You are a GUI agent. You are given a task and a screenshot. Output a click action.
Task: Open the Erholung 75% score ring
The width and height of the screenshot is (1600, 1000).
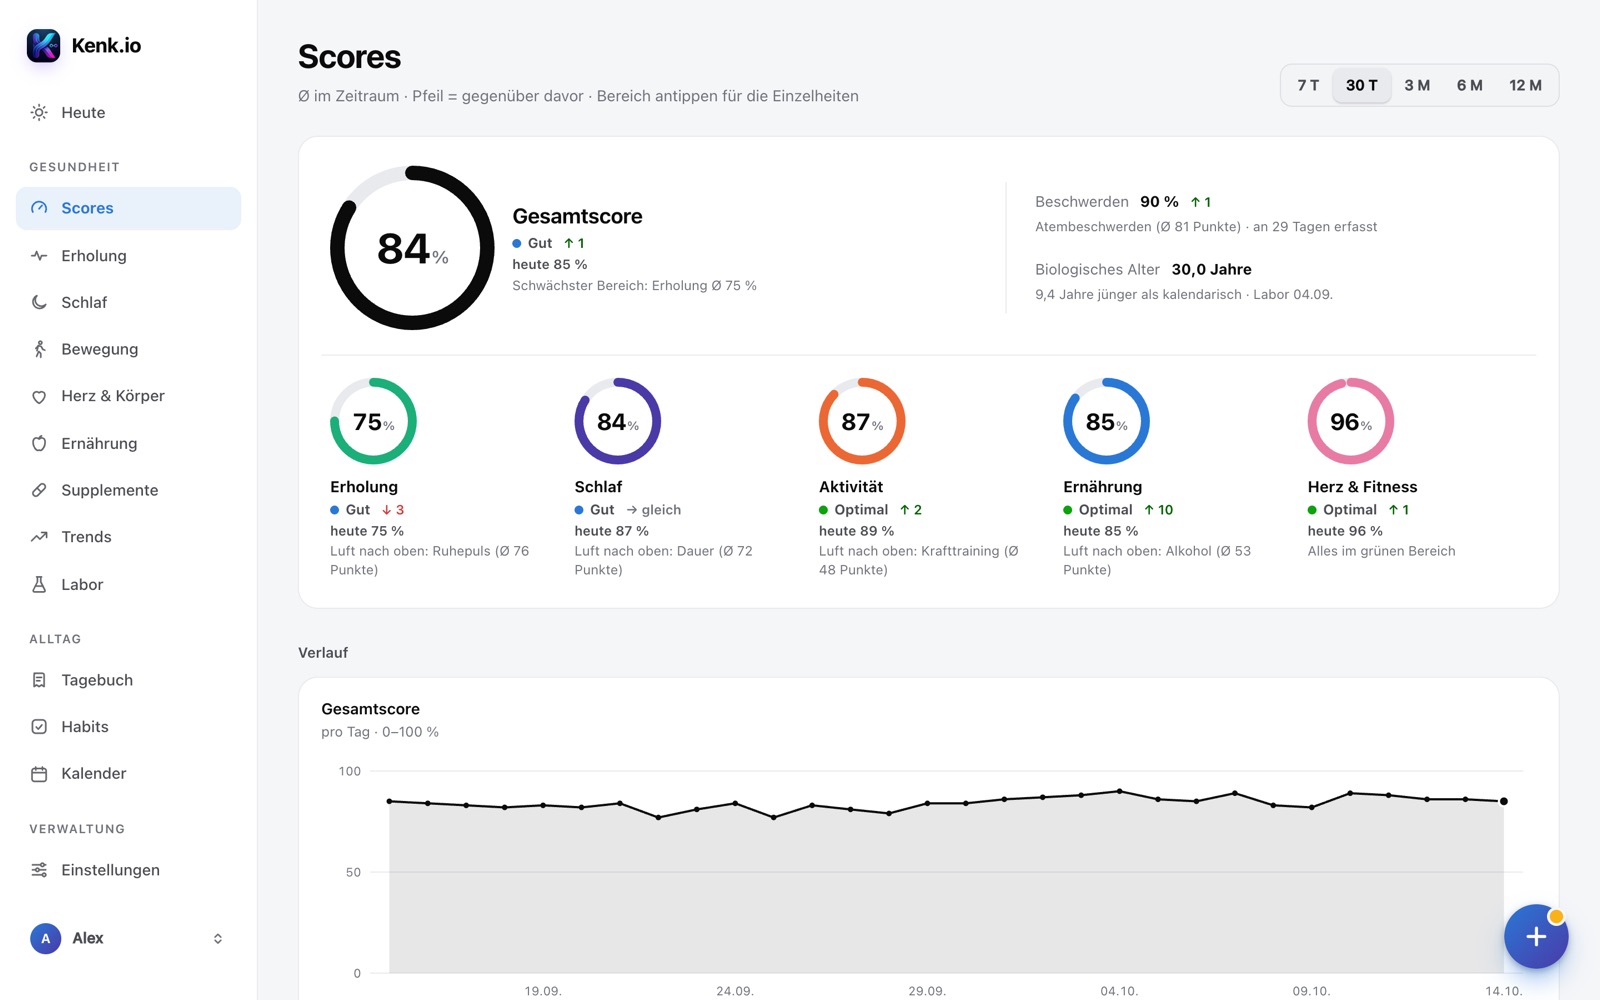[373, 421]
